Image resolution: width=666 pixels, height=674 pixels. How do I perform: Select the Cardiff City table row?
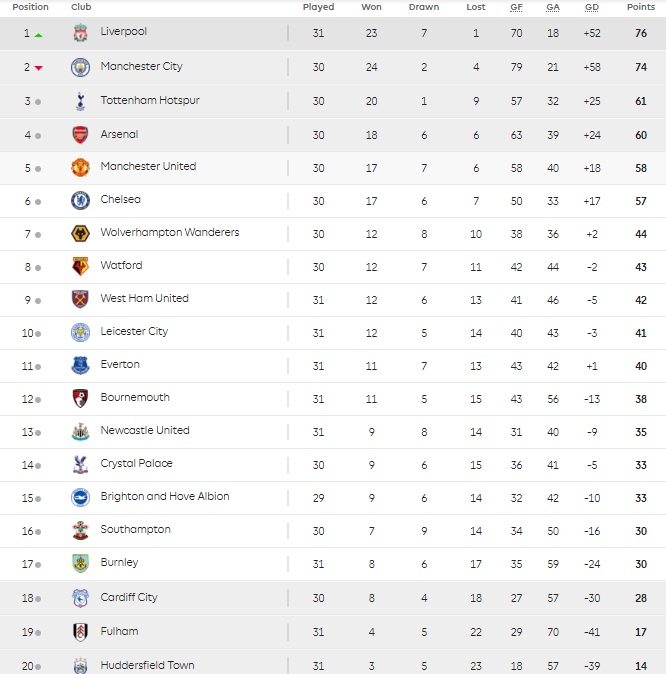coord(333,598)
